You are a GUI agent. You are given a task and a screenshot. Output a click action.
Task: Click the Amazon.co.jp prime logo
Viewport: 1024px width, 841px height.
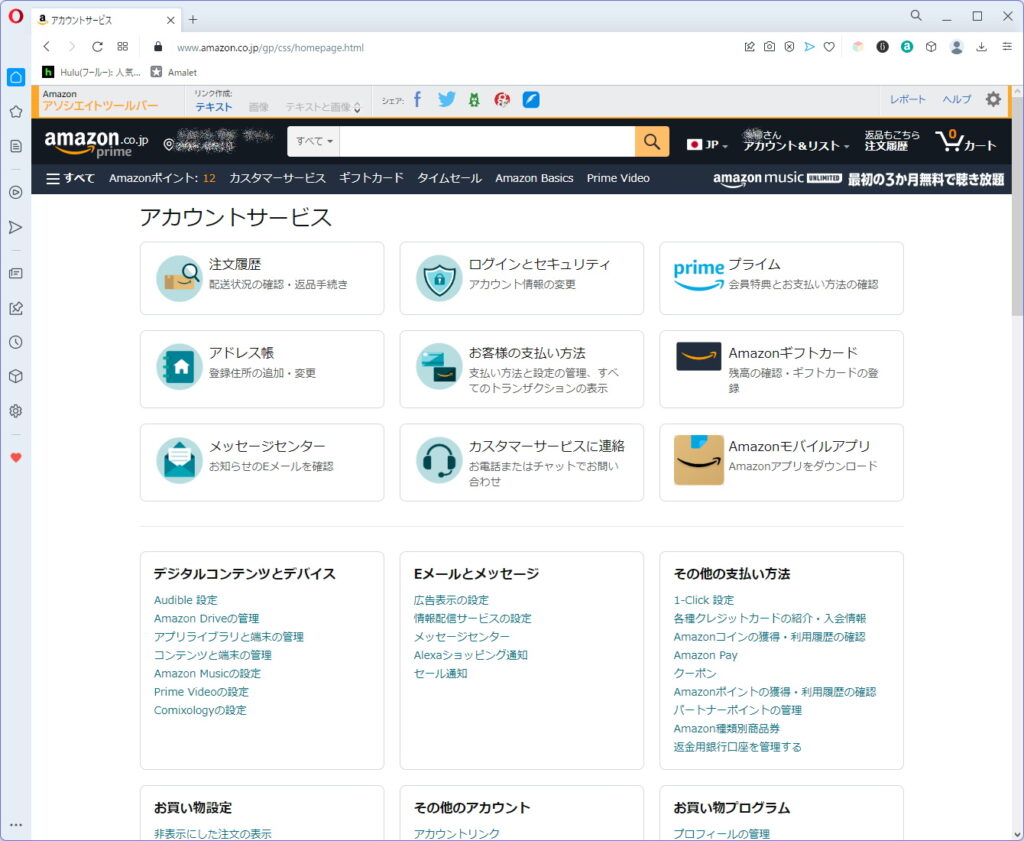96,143
